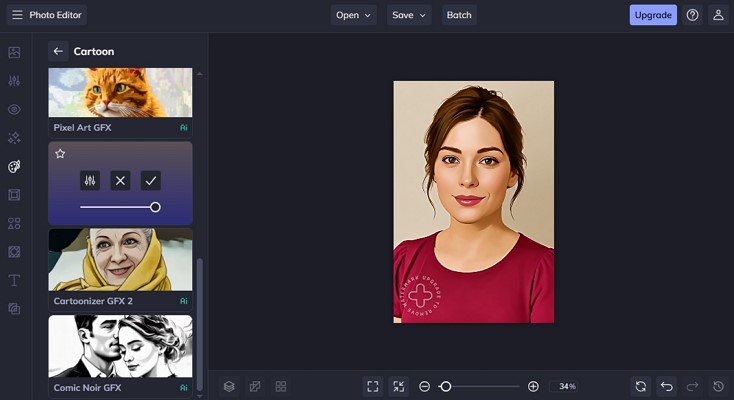734x400 pixels.
Task: Open the overlays sidebar icon below Text
Action: (x=14, y=309)
